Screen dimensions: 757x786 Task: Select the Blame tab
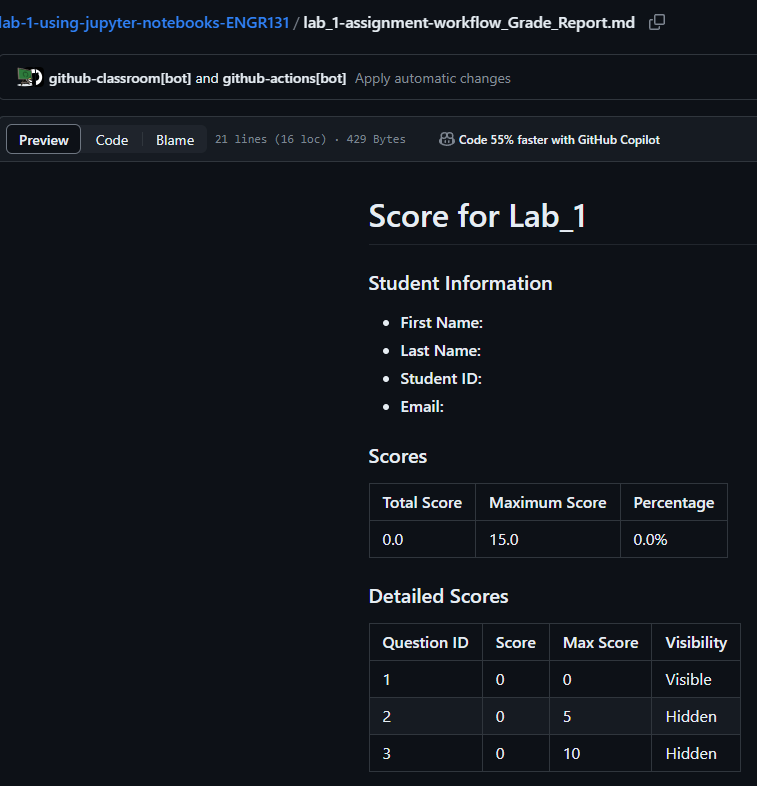click(175, 140)
